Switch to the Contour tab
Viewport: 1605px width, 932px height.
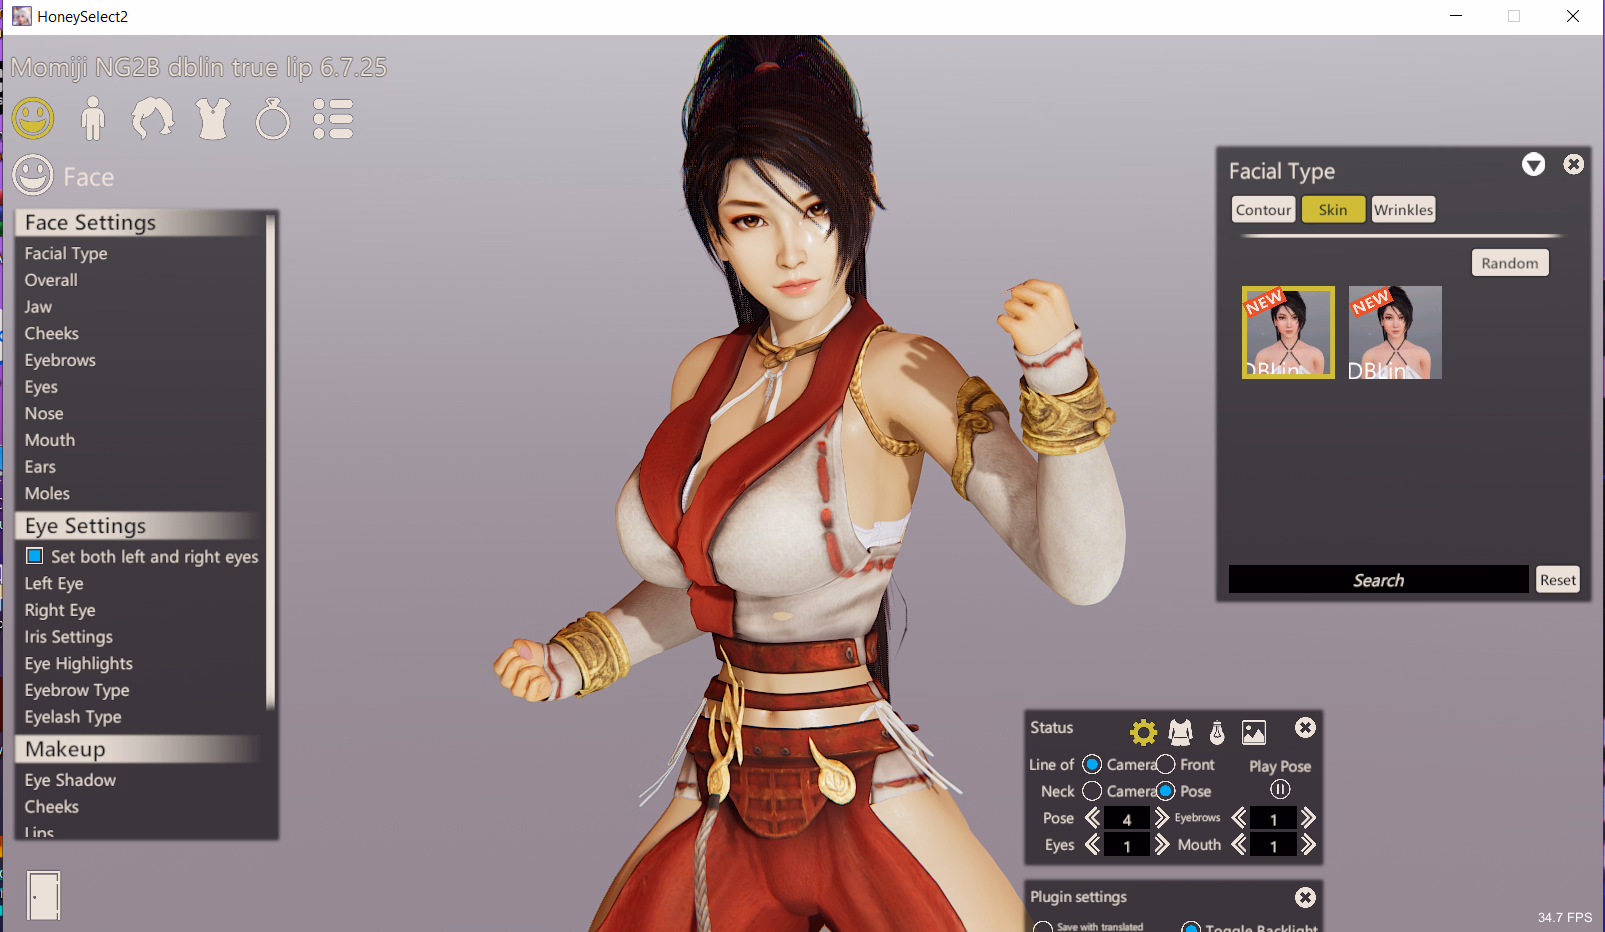1263,210
